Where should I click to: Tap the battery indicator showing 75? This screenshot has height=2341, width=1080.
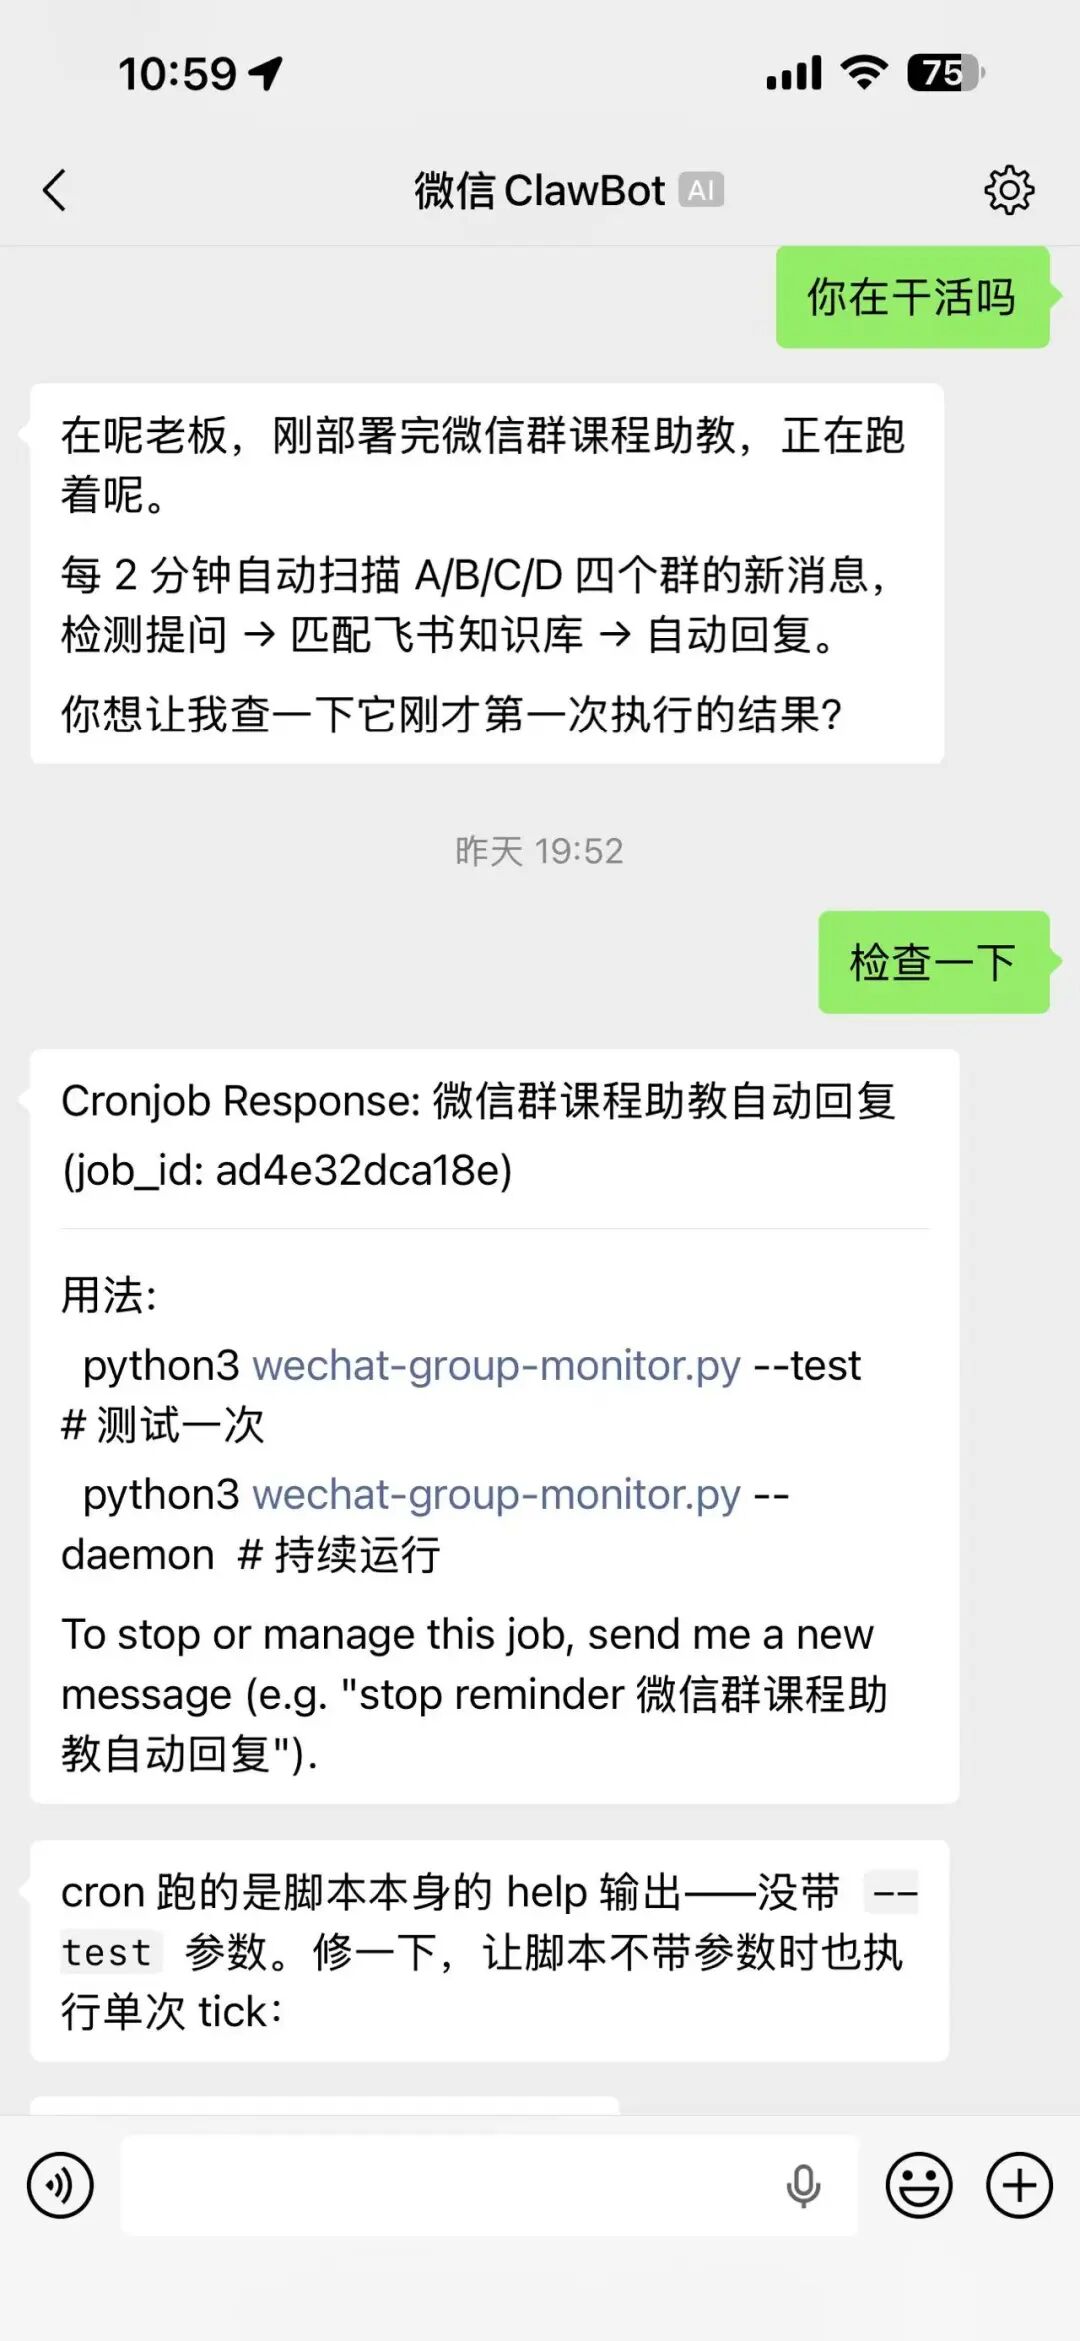tap(945, 73)
